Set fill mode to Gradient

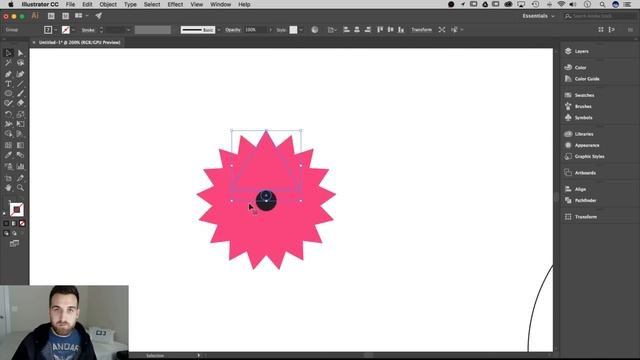[14, 223]
